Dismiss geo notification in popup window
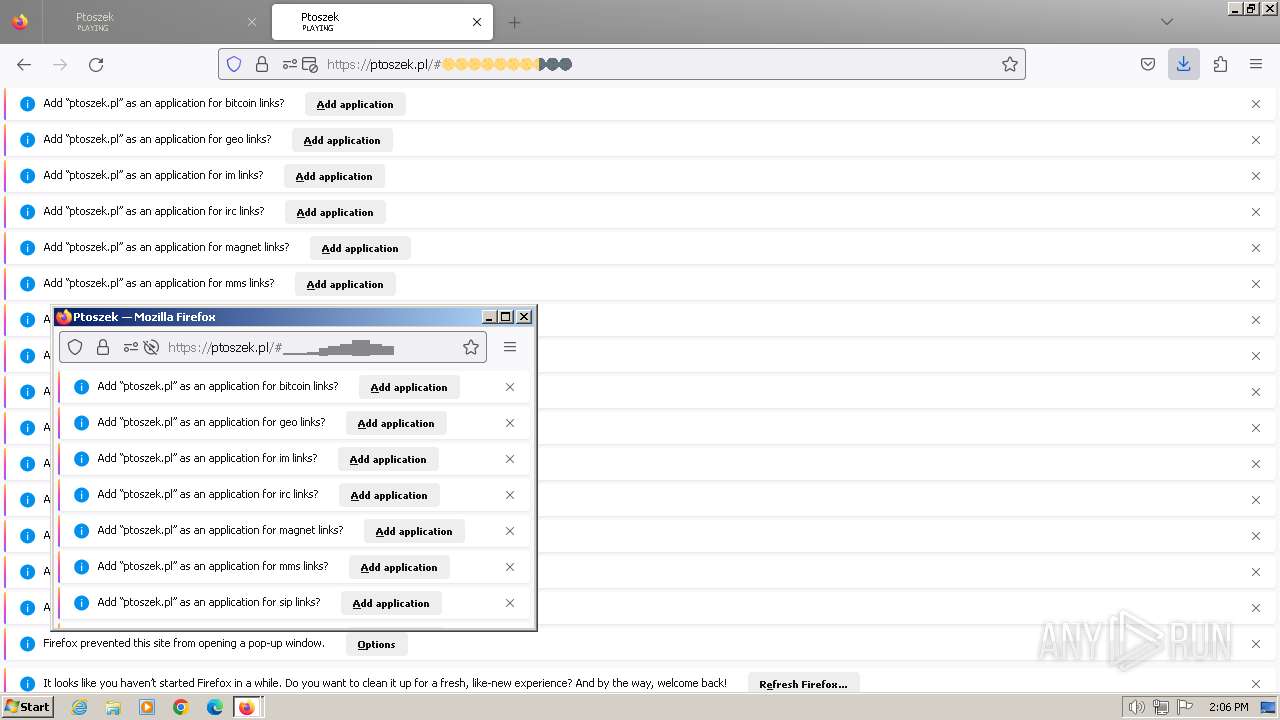 point(510,423)
